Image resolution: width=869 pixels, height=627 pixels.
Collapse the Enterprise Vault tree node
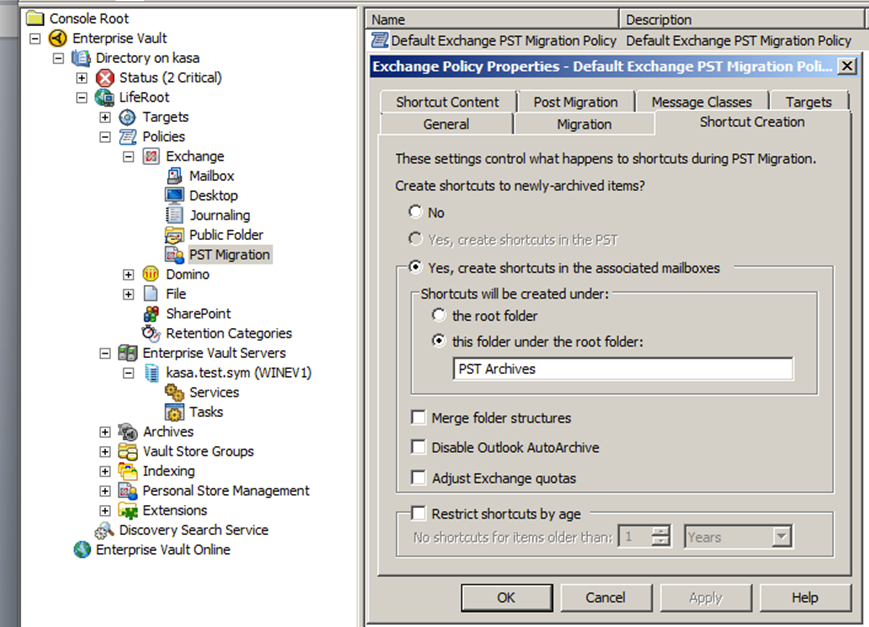(x=35, y=39)
